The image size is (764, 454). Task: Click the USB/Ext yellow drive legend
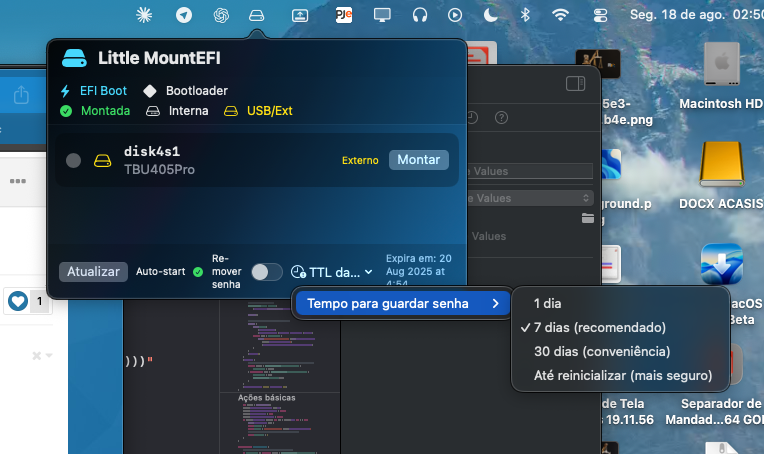258,111
